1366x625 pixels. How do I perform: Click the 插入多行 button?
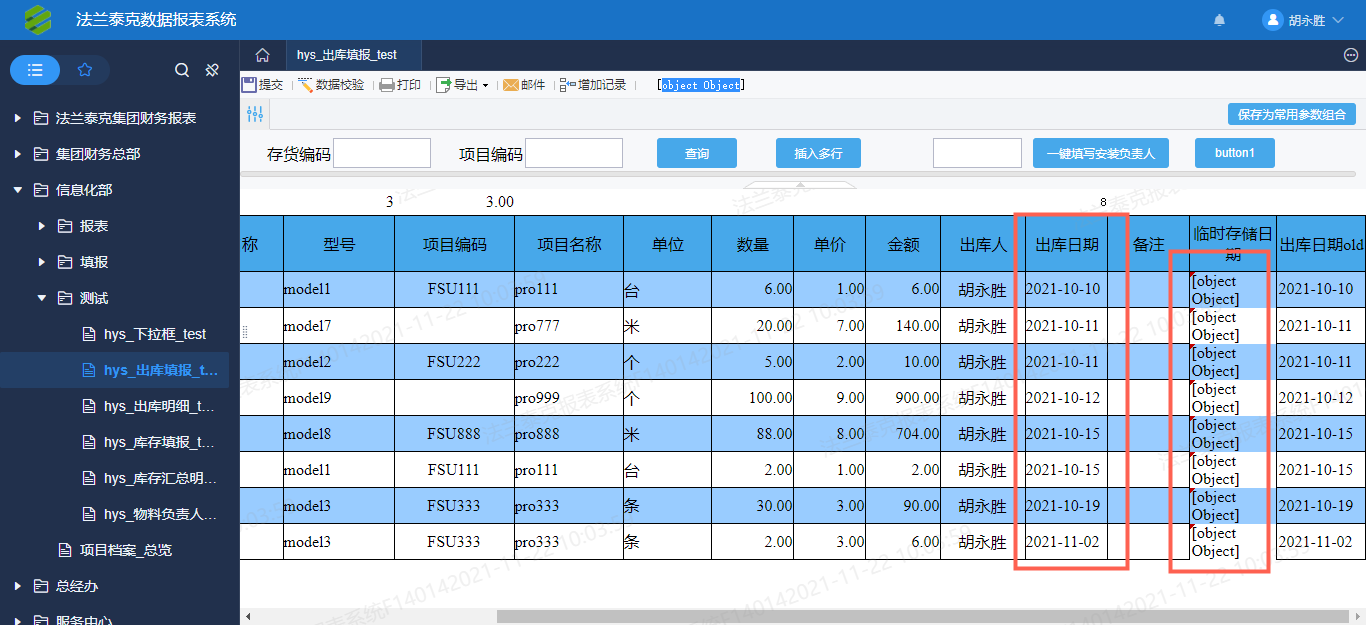tap(818, 153)
